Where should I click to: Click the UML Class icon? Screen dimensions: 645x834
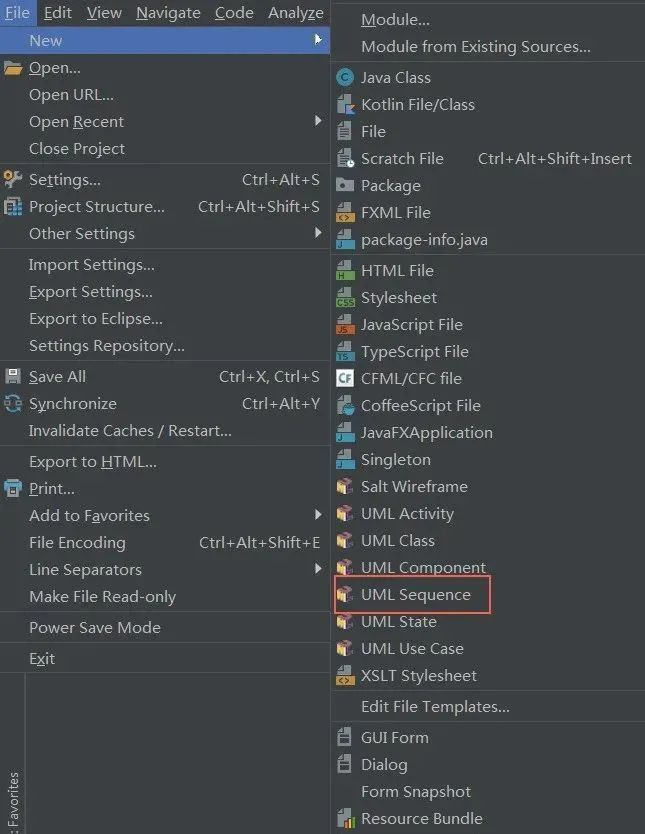(345, 540)
